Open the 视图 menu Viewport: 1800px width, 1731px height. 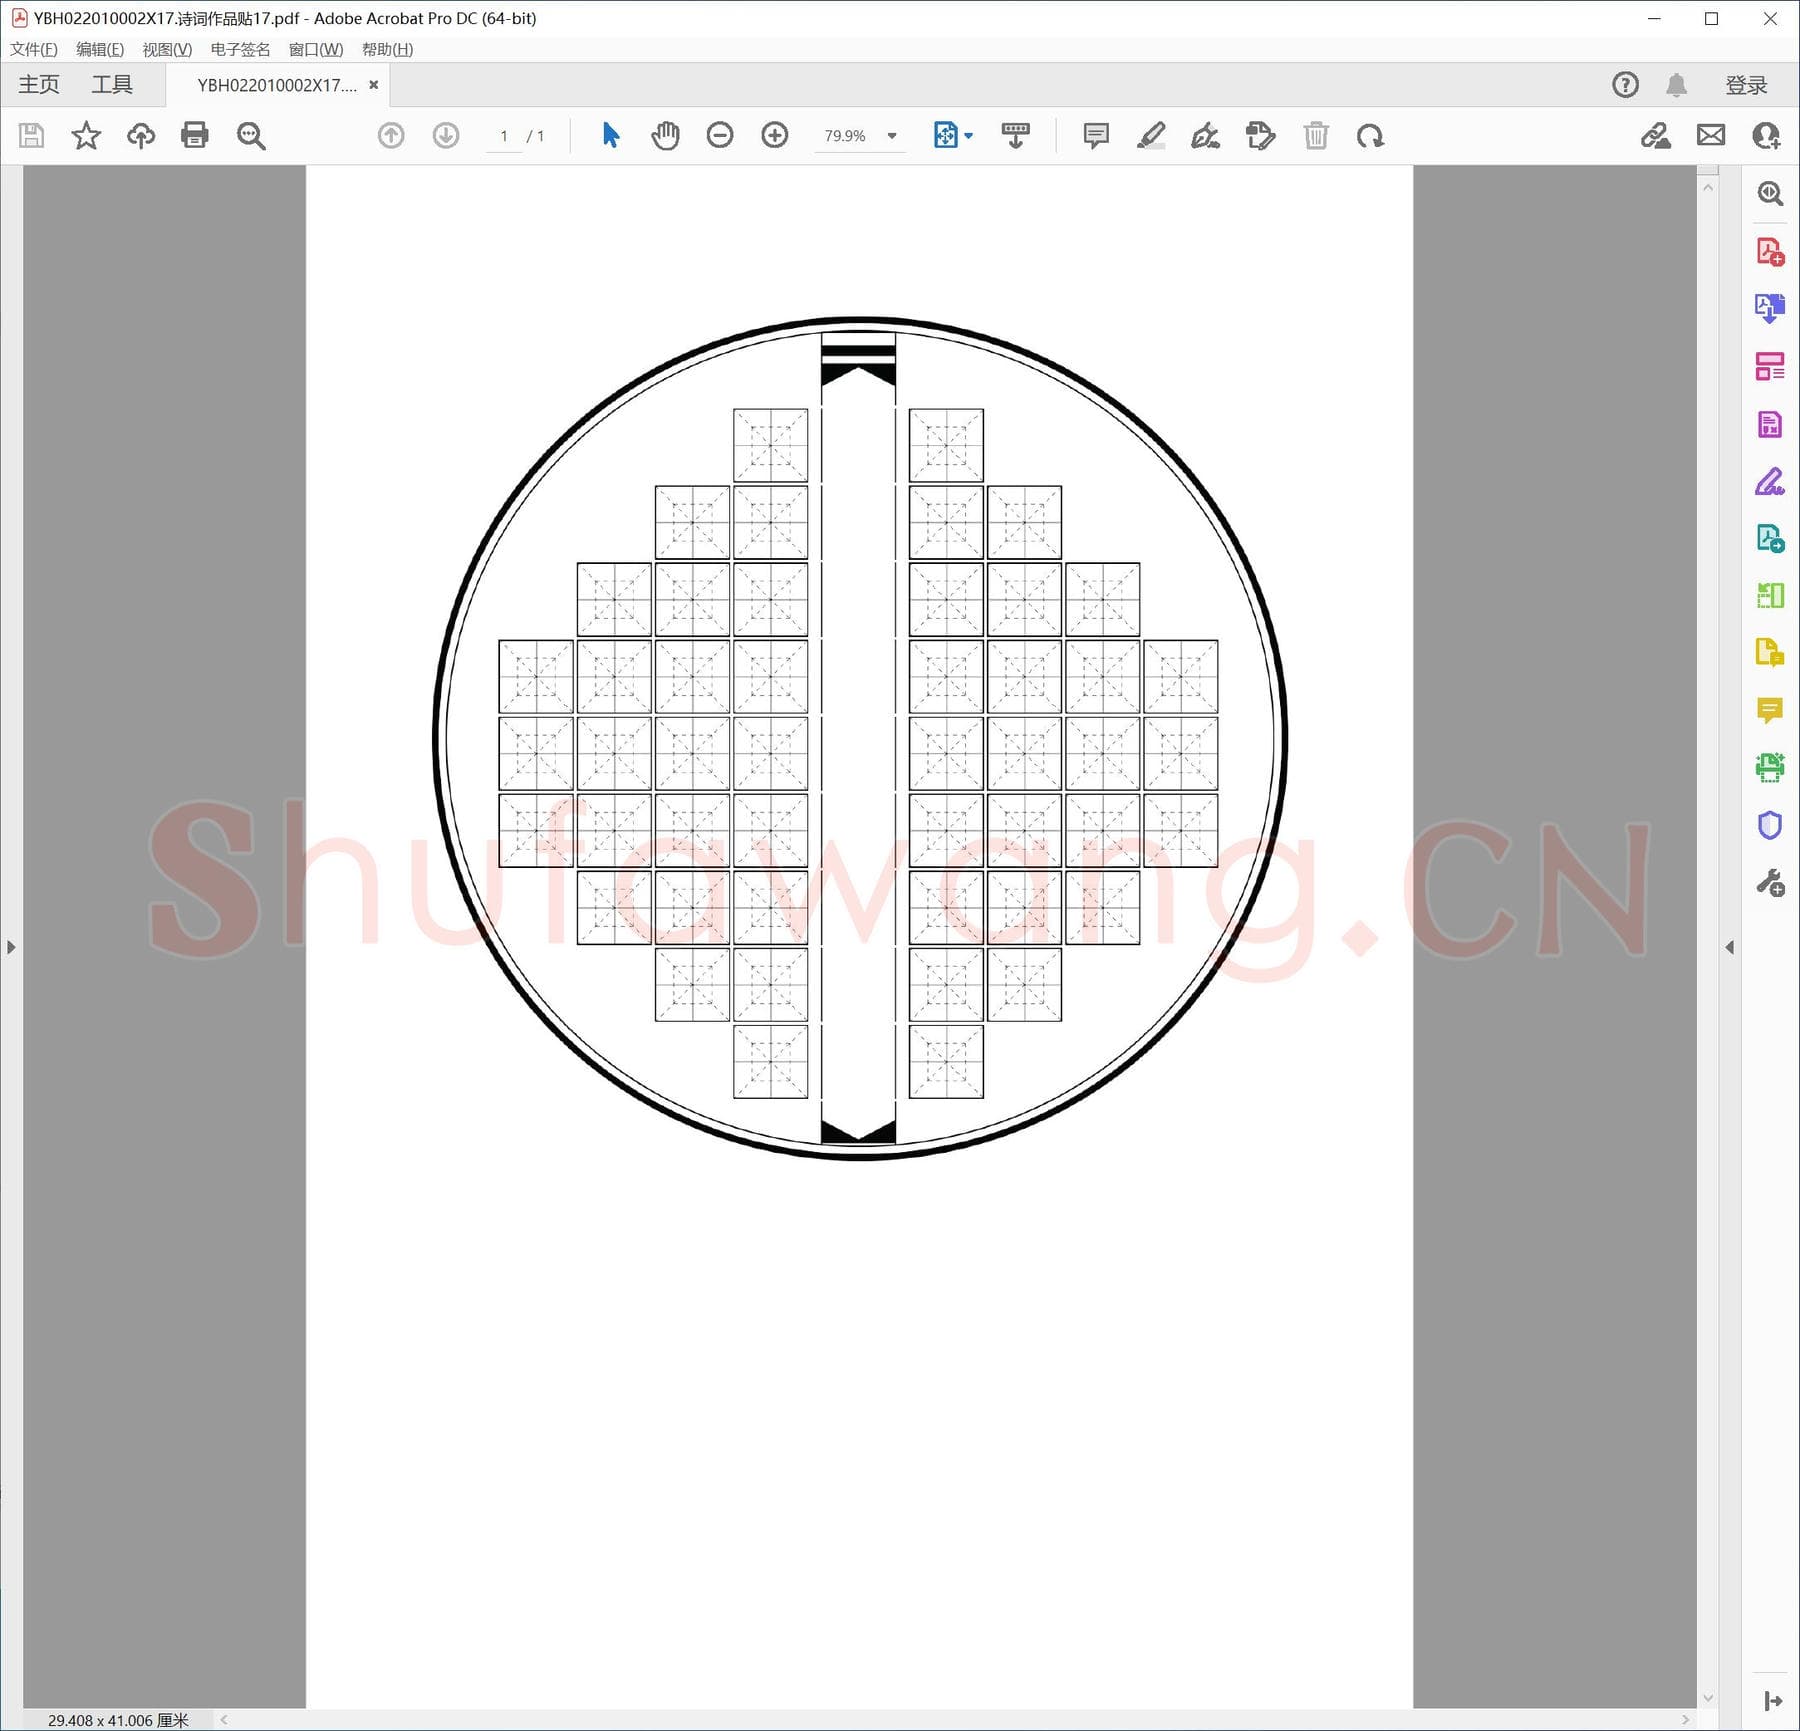[x=167, y=49]
